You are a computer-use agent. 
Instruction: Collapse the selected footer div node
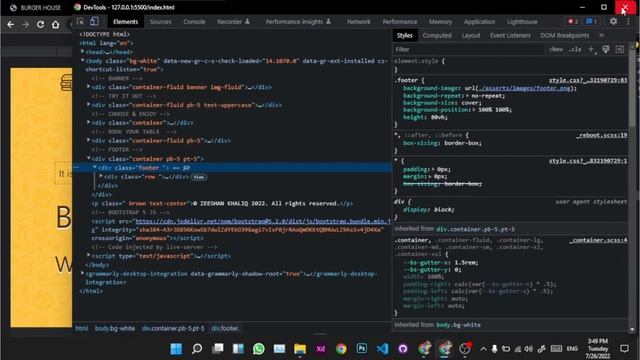coord(95,167)
